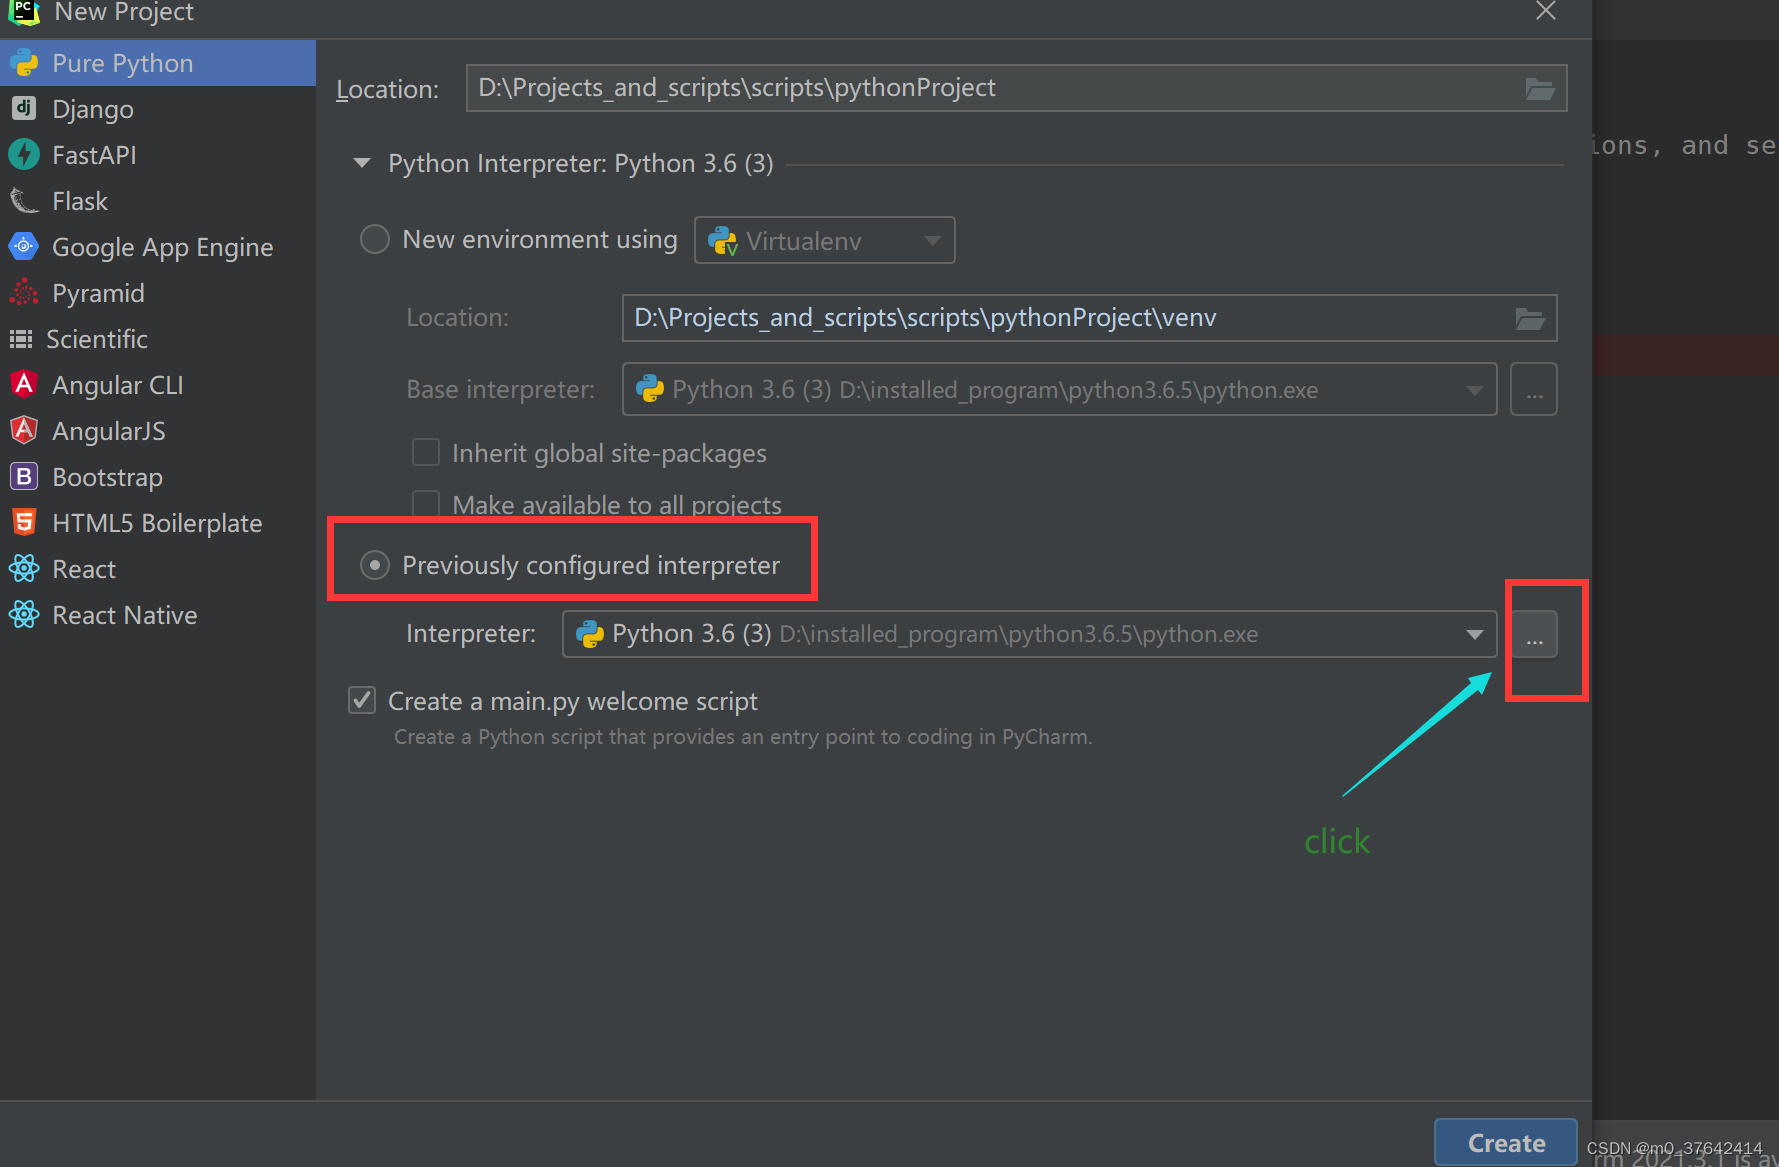The width and height of the screenshot is (1779, 1167).
Task: Click Python icon in the Interpreter field
Action: tap(590, 634)
